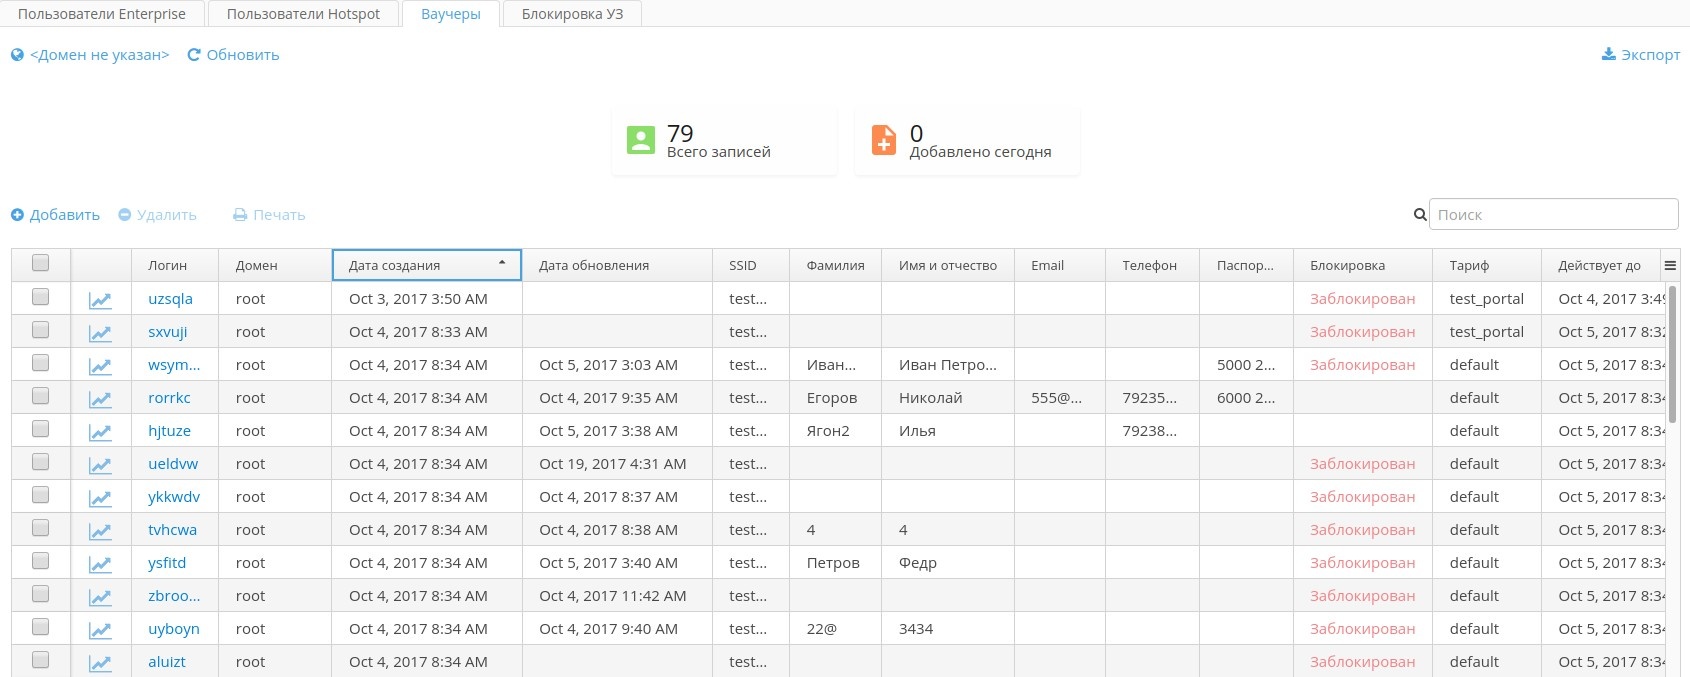Toggle sort arrow on Дата создания column

502,263
